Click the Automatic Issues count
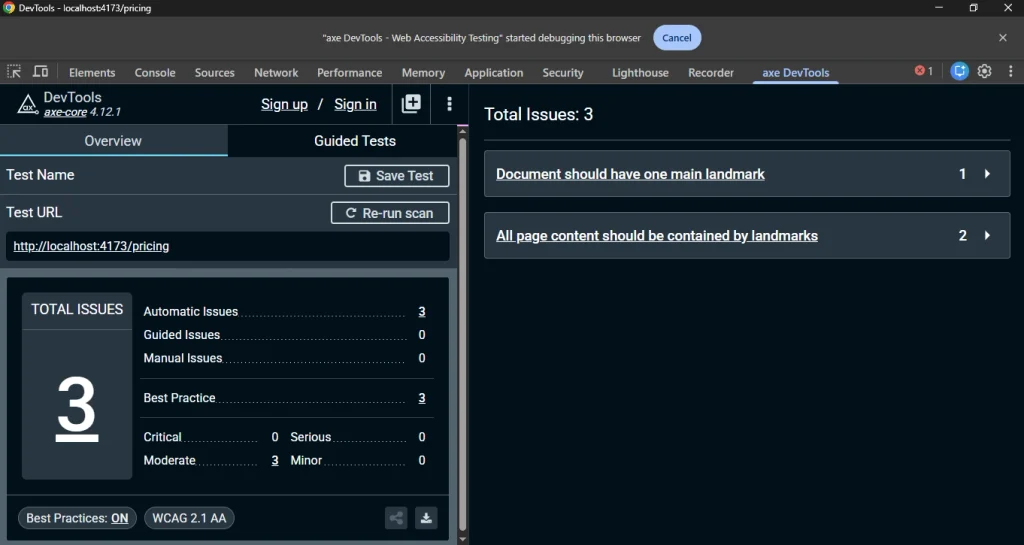The width and height of the screenshot is (1024, 545). click(x=422, y=311)
